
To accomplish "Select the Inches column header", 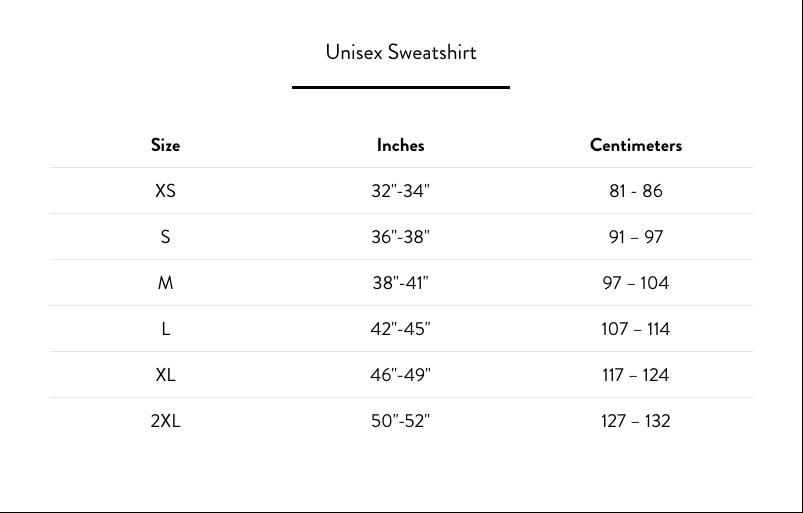I will [x=400, y=145].
